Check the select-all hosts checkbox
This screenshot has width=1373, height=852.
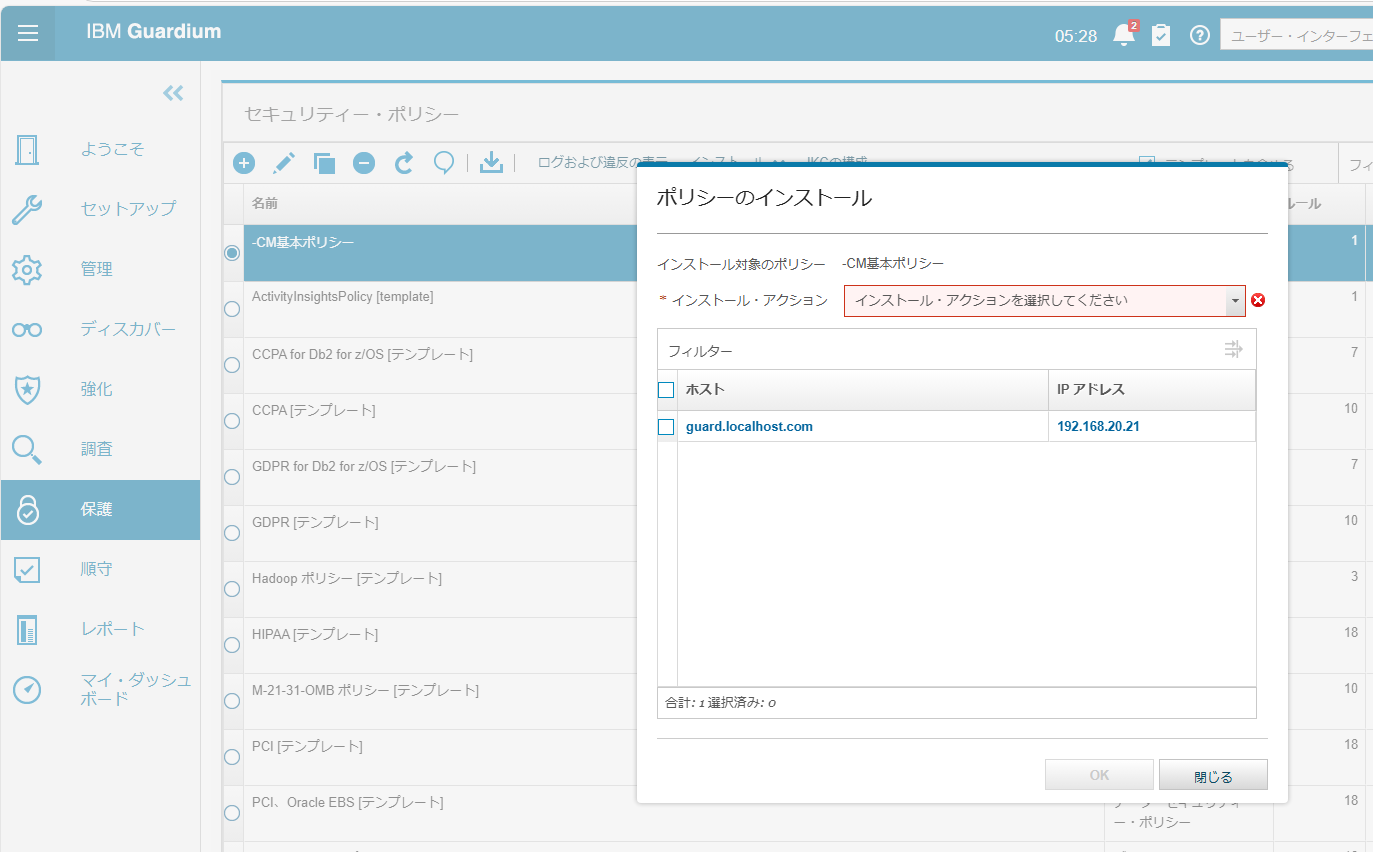tap(666, 390)
